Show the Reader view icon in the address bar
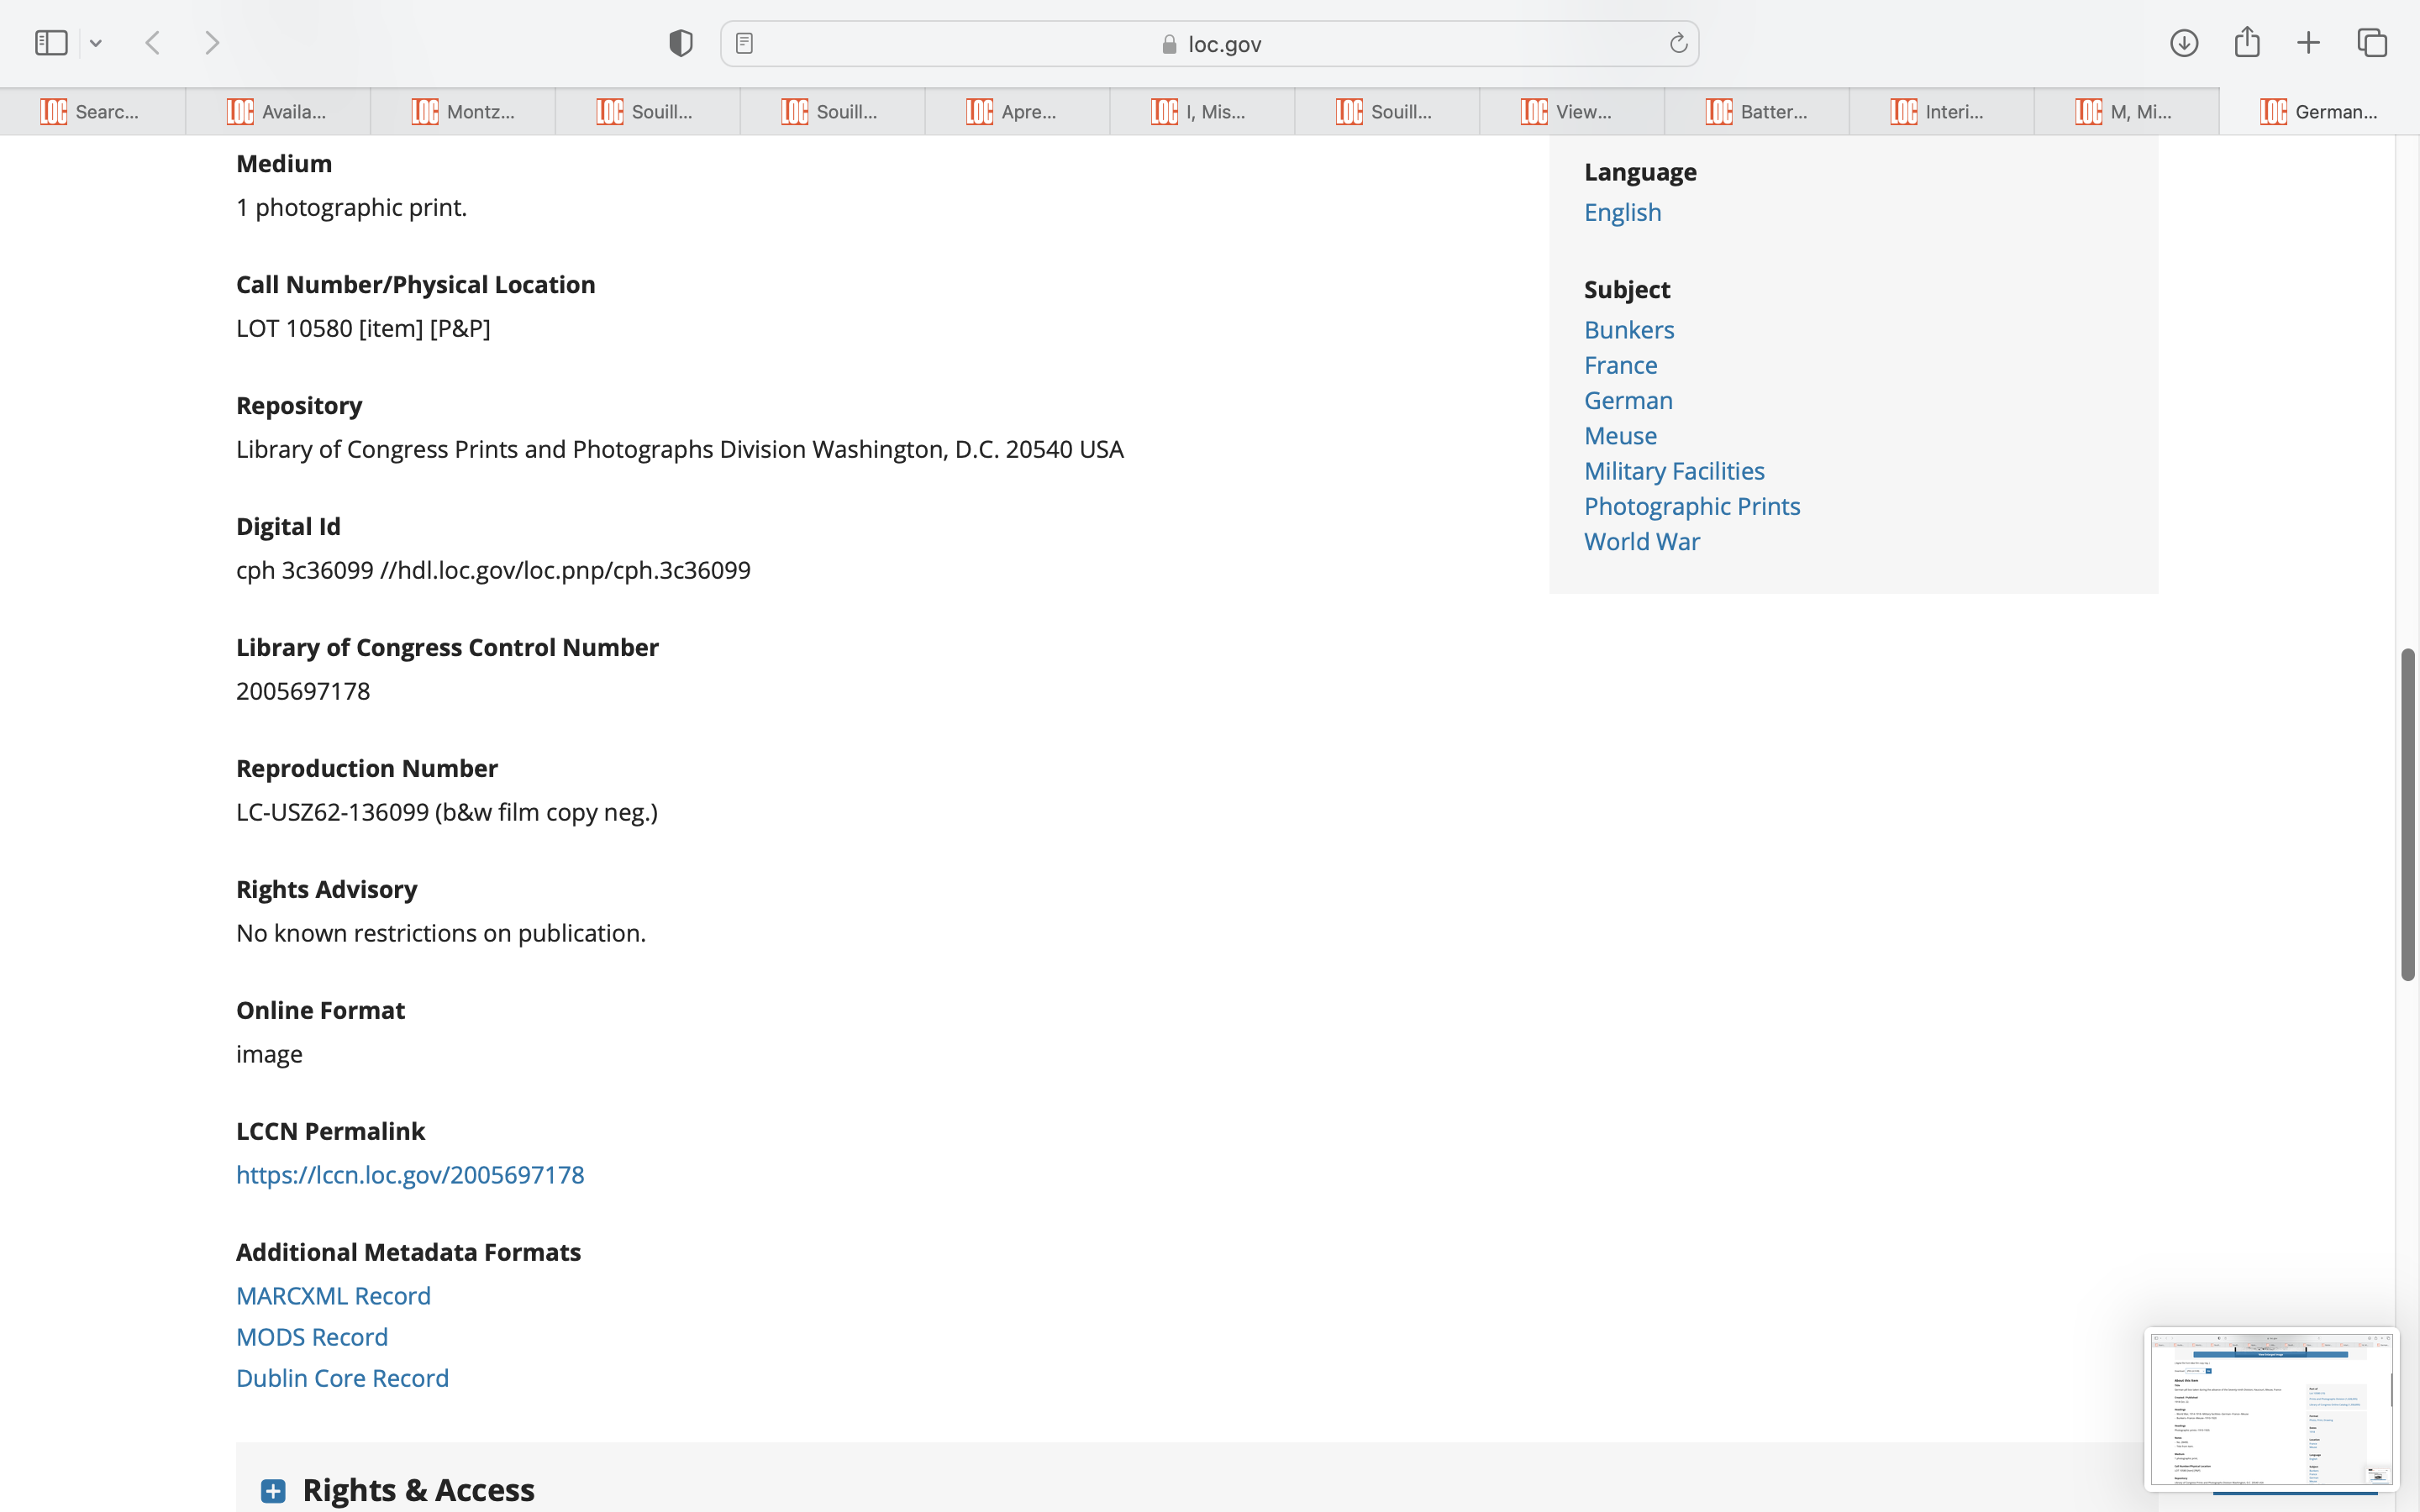This screenshot has height=1512, width=2420. click(744, 43)
